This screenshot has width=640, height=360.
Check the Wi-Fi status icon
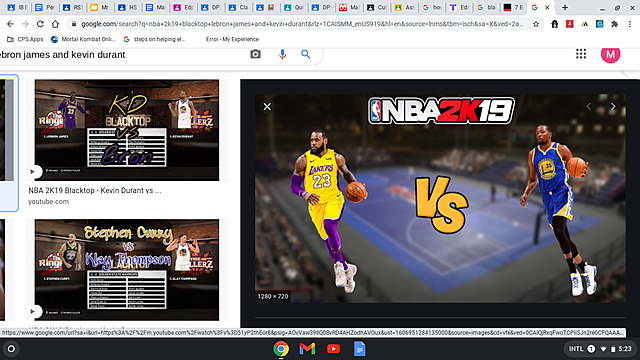coord(603,349)
